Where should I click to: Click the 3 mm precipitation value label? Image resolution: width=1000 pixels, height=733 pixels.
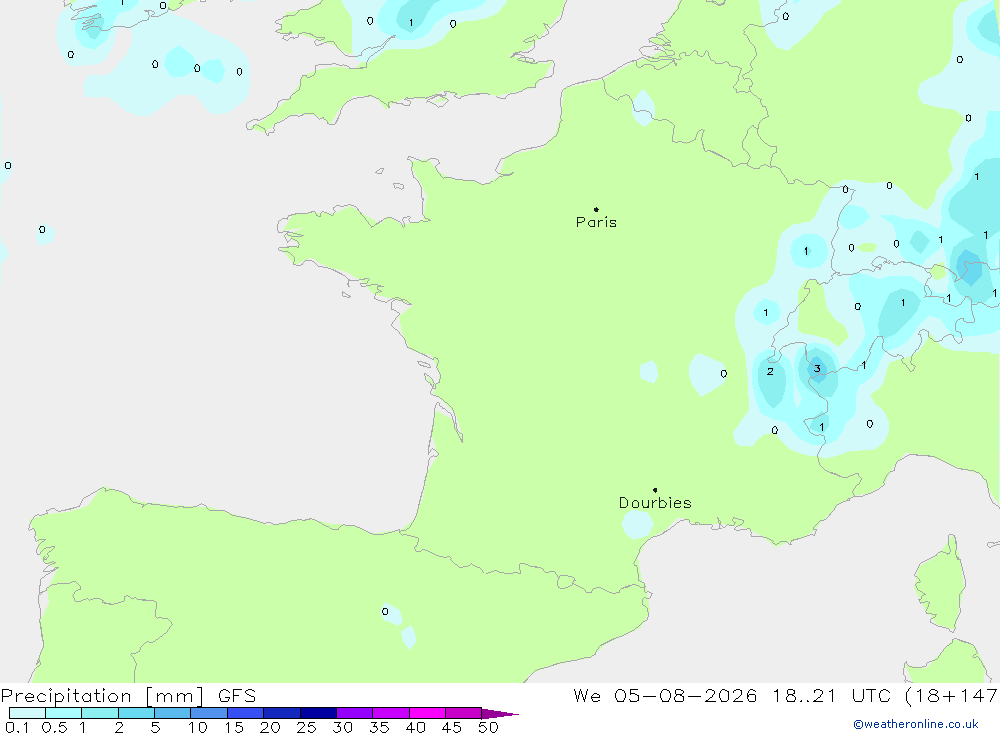(817, 369)
